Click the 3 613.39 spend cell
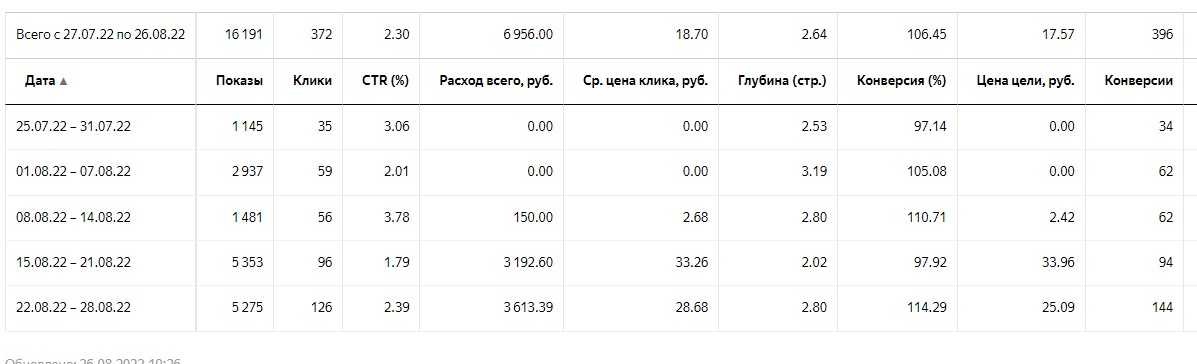The height and width of the screenshot is (364, 1197). pos(528,308)
